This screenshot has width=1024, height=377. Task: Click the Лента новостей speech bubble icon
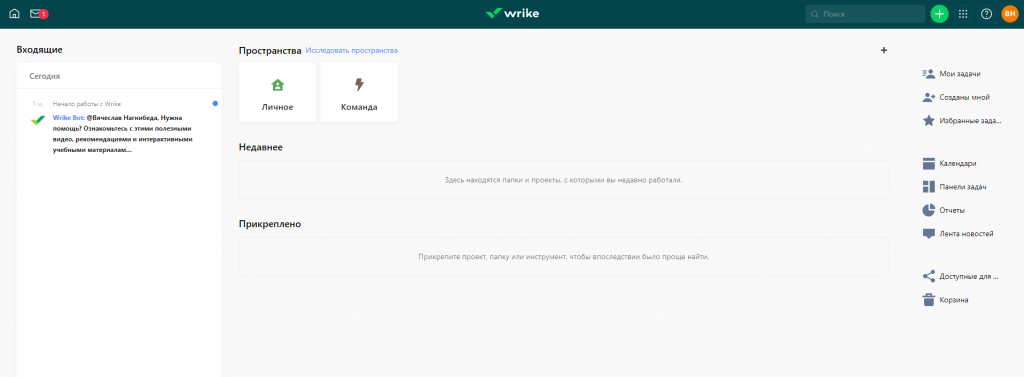click(x=929, y=234)
